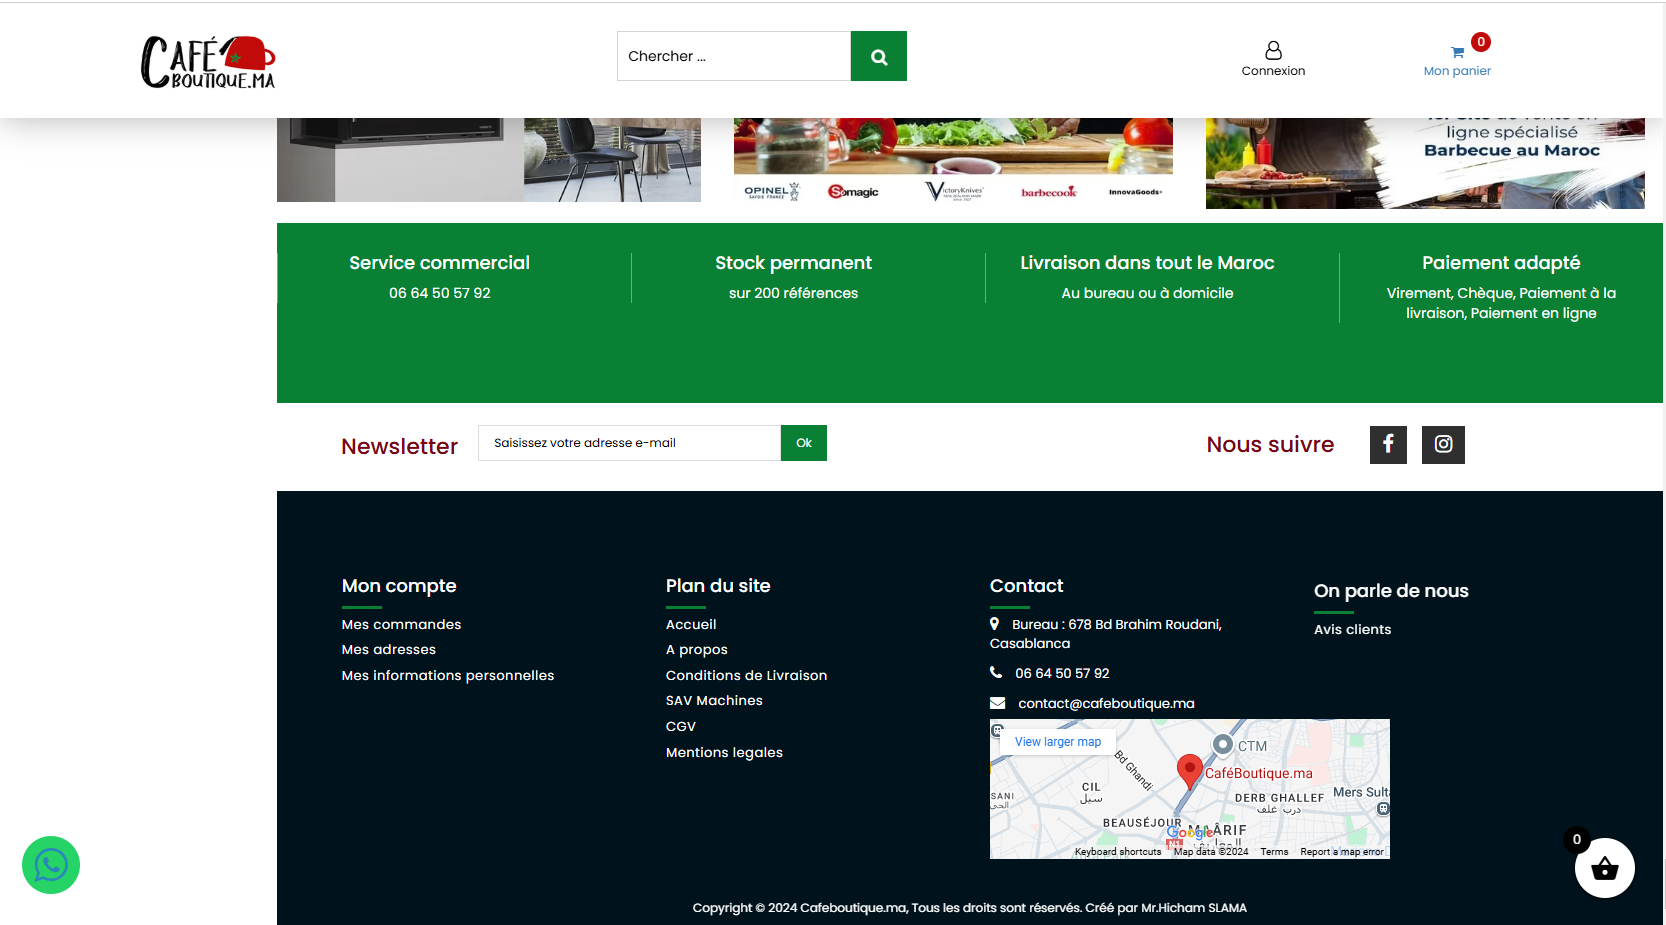Go to Accueil from Plan du site

pyautogui.click(x=691, y=624)
